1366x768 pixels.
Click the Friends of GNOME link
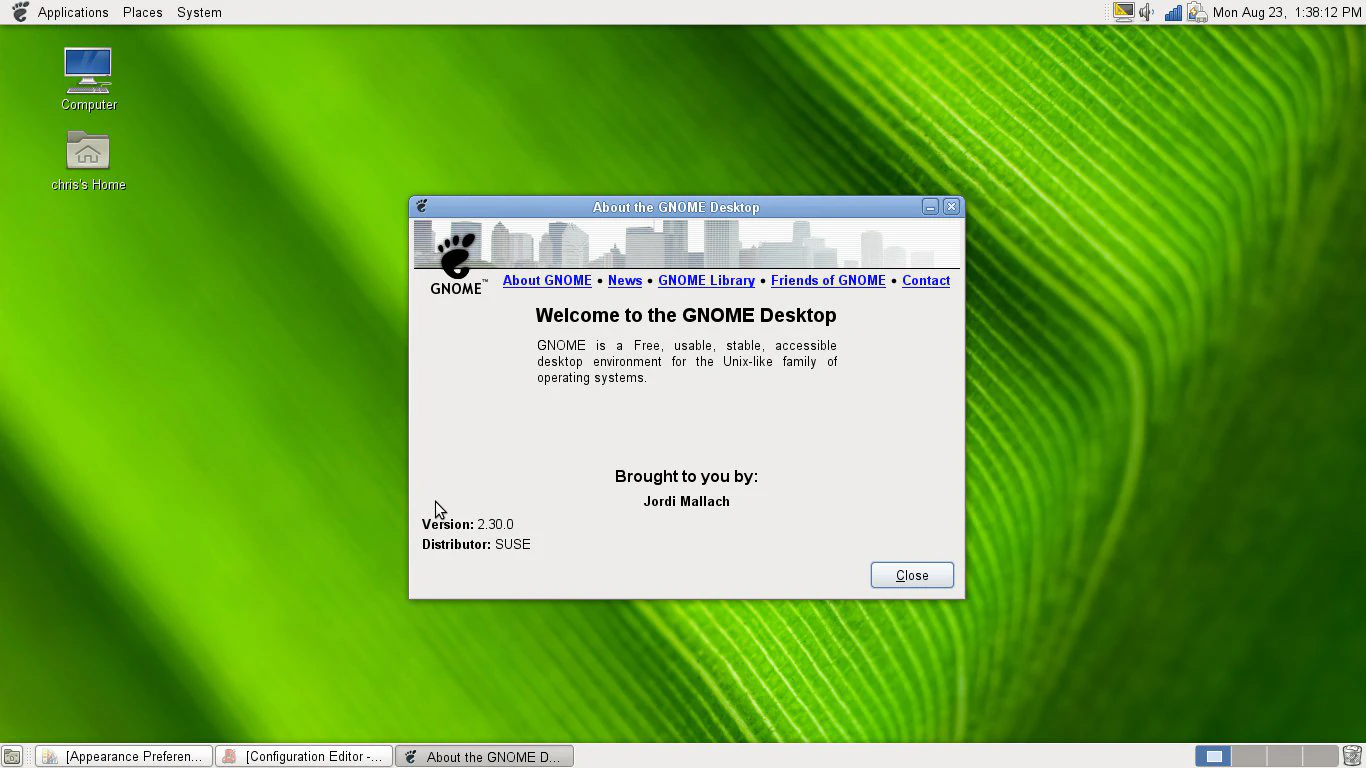pyautogui.click(x=828, y=281)
